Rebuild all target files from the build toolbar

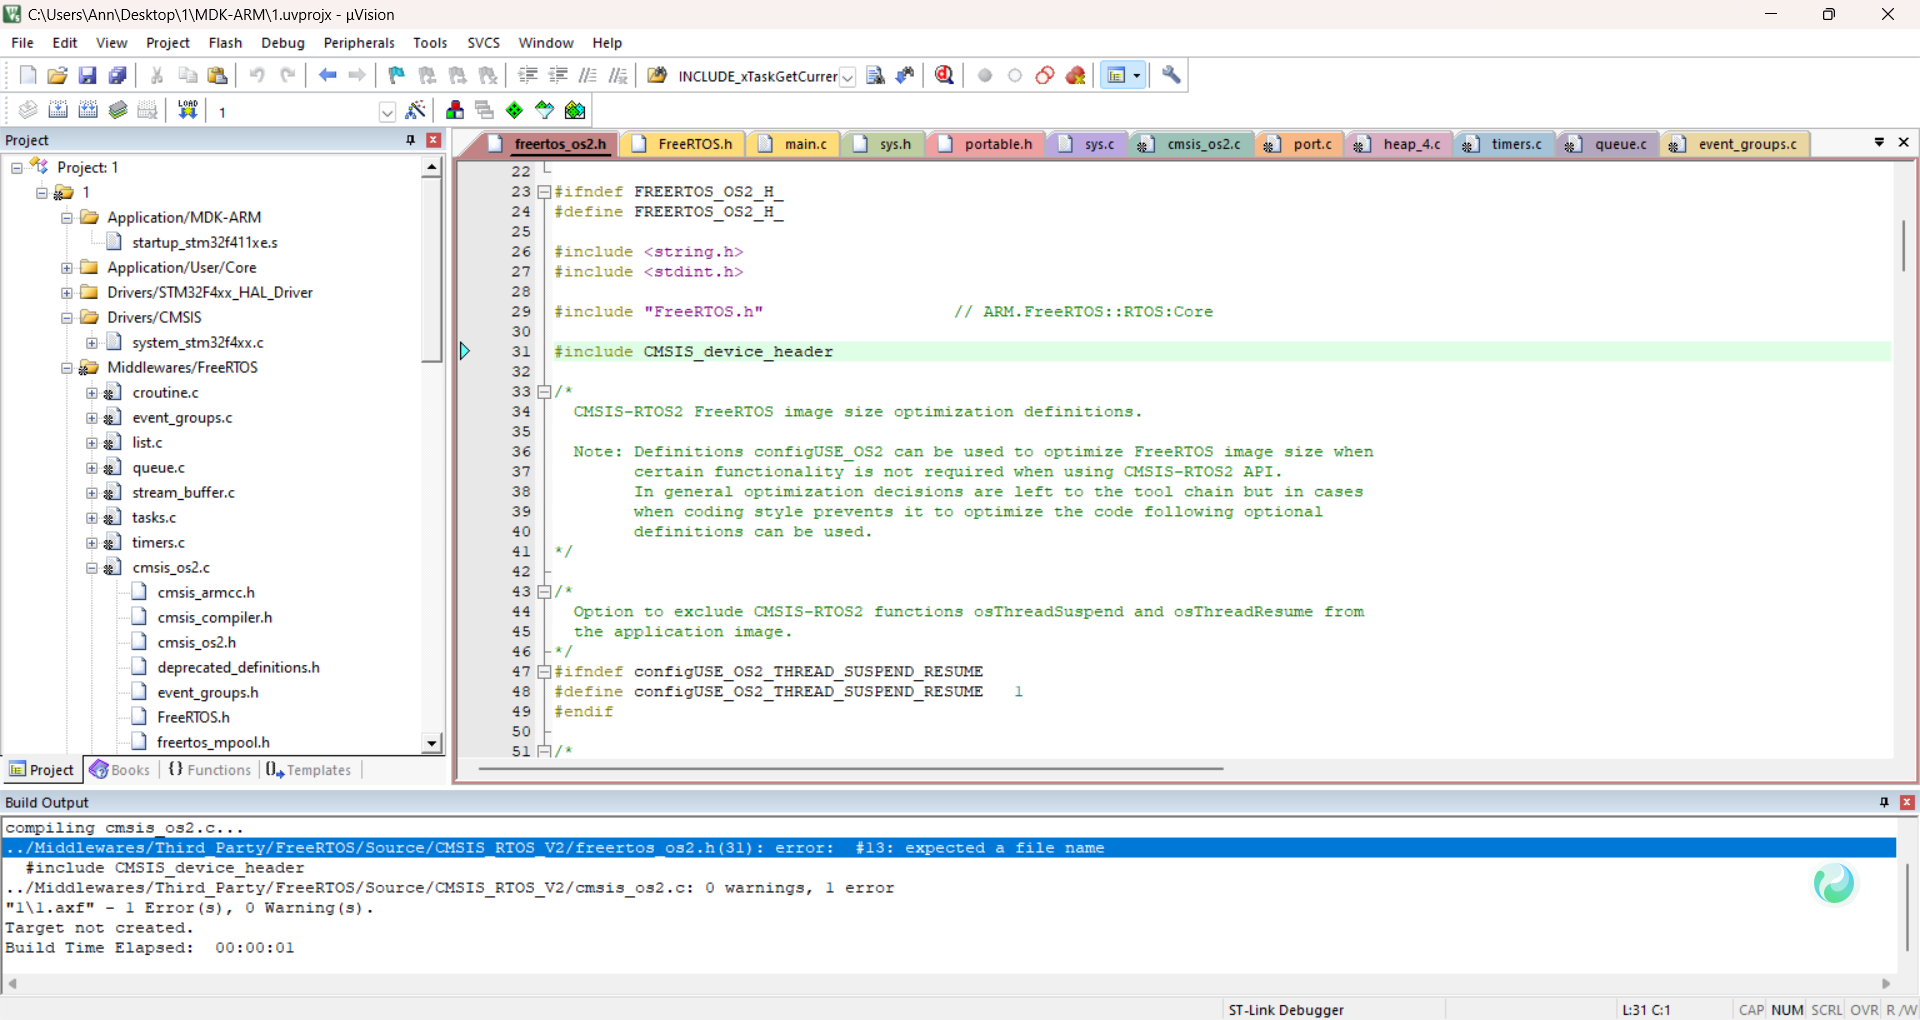[x=88, y=110]
